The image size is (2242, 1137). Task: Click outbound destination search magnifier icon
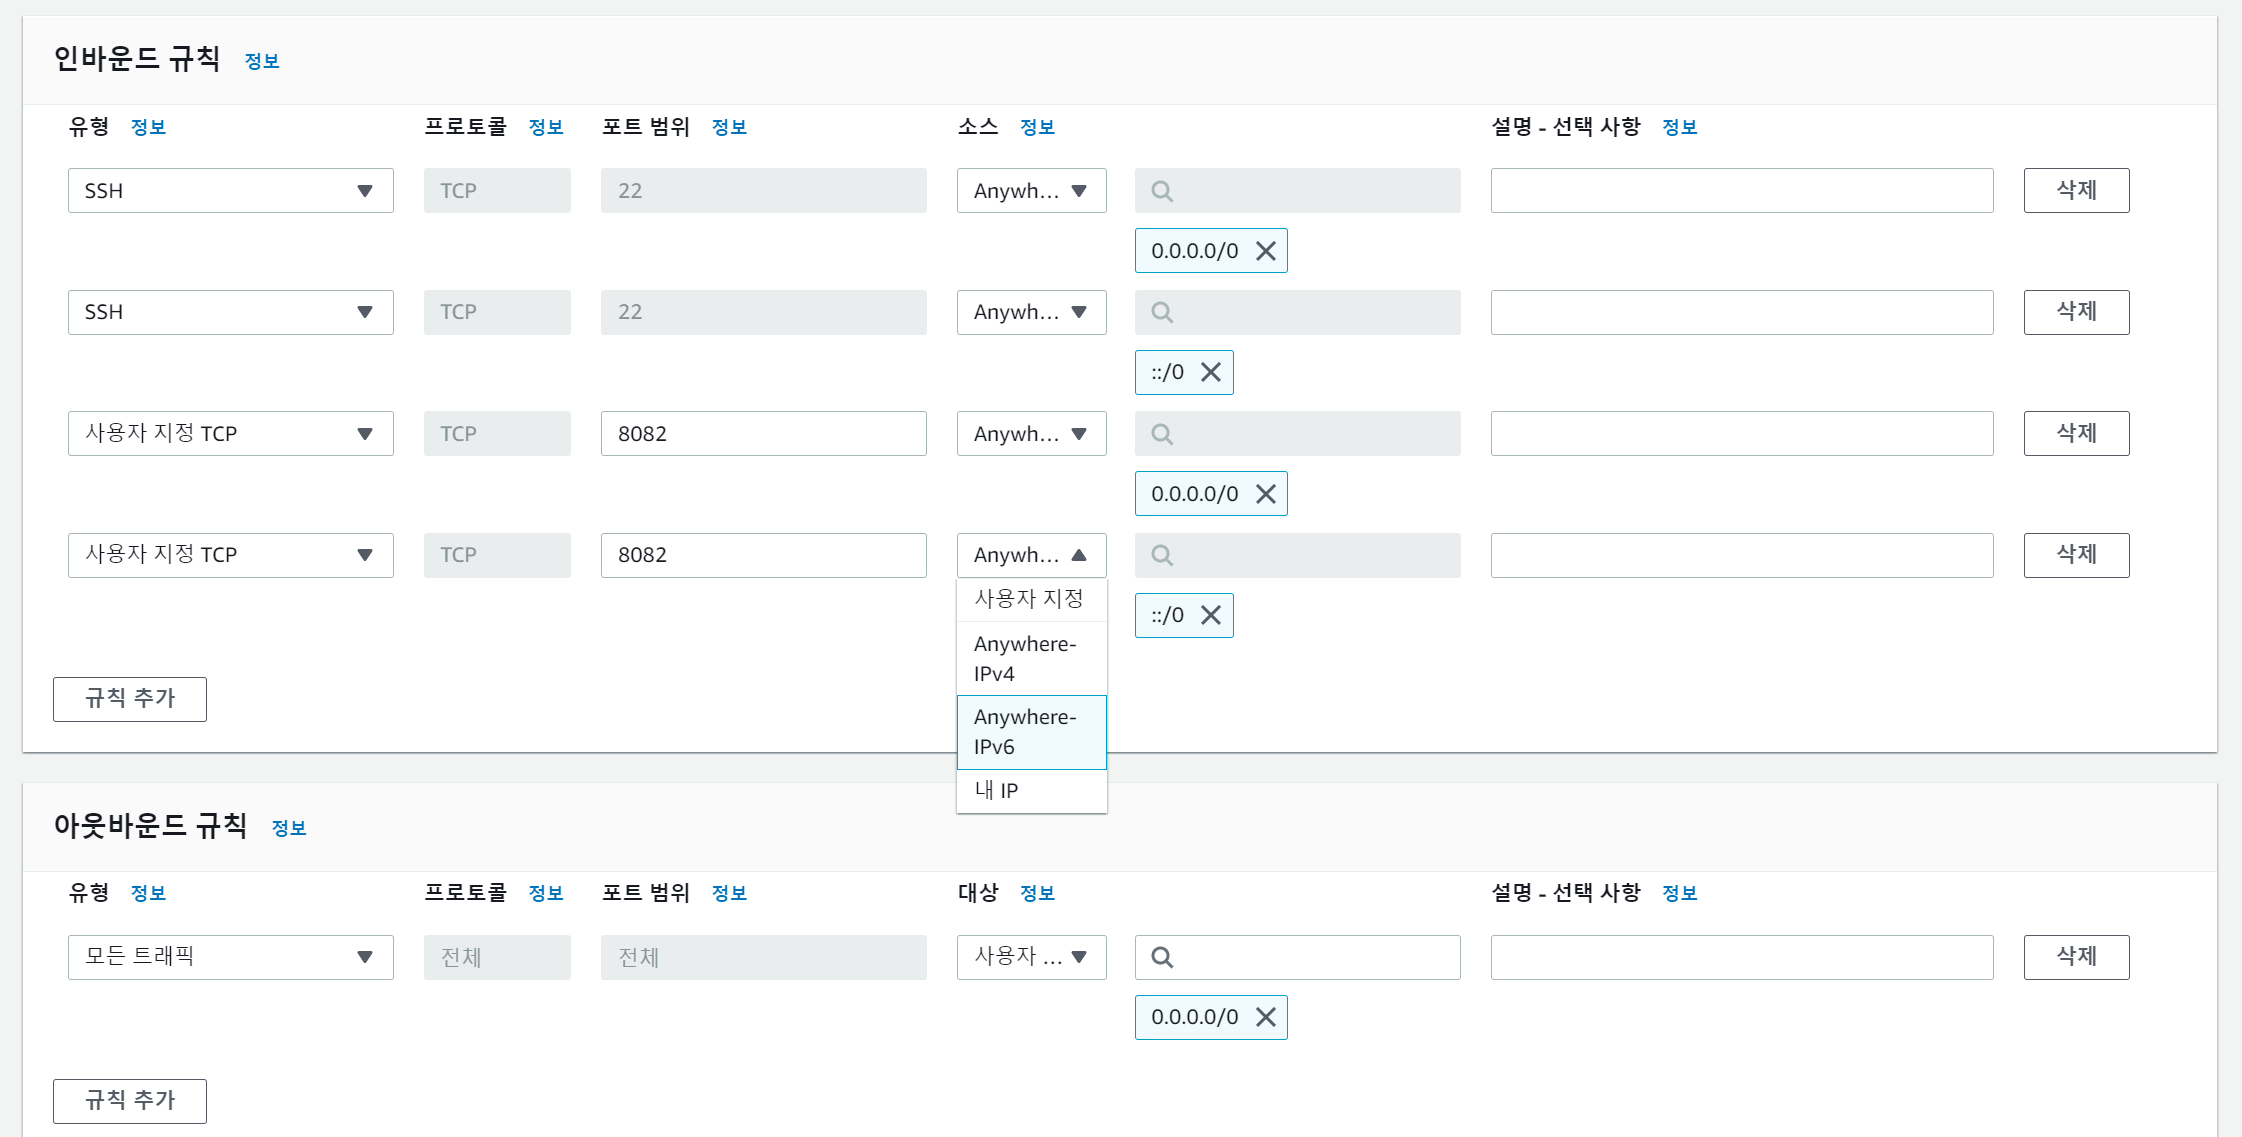pos(1161,957)
